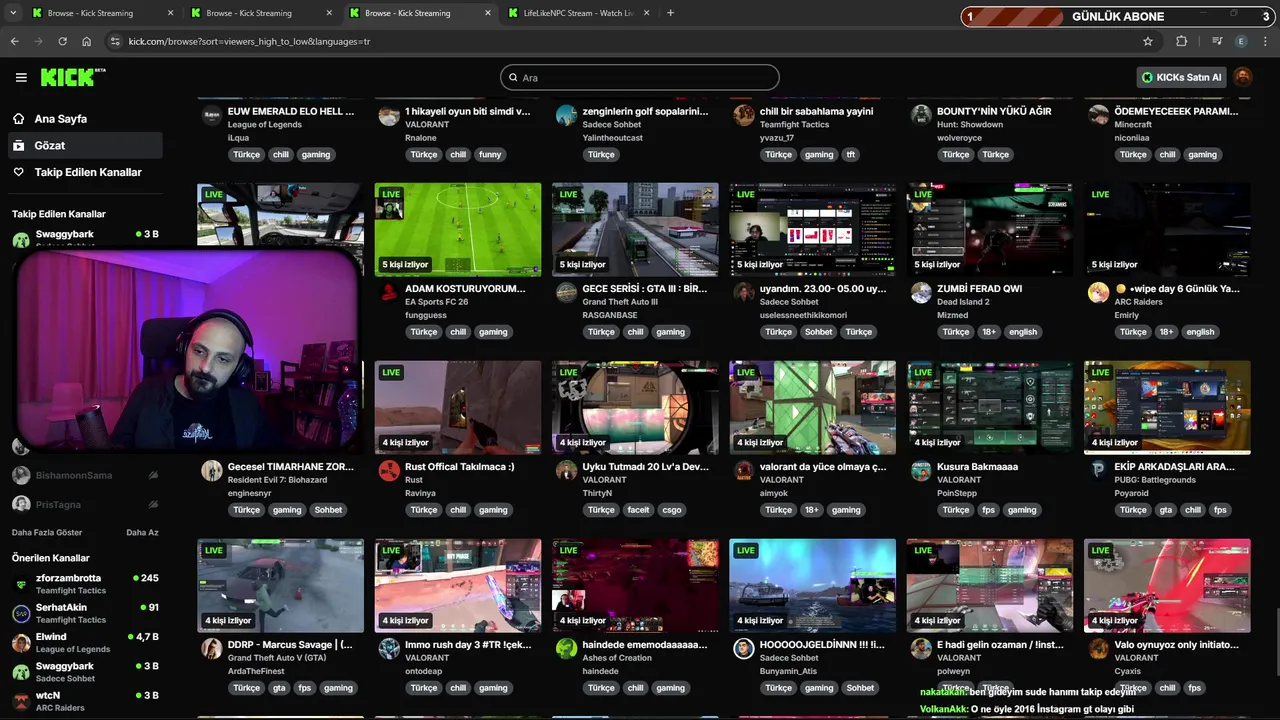Image resolution: width=1280 pixels, height=720 pixels.
Task: Click fungguess channel avatar icon
Action: [389, 293]
